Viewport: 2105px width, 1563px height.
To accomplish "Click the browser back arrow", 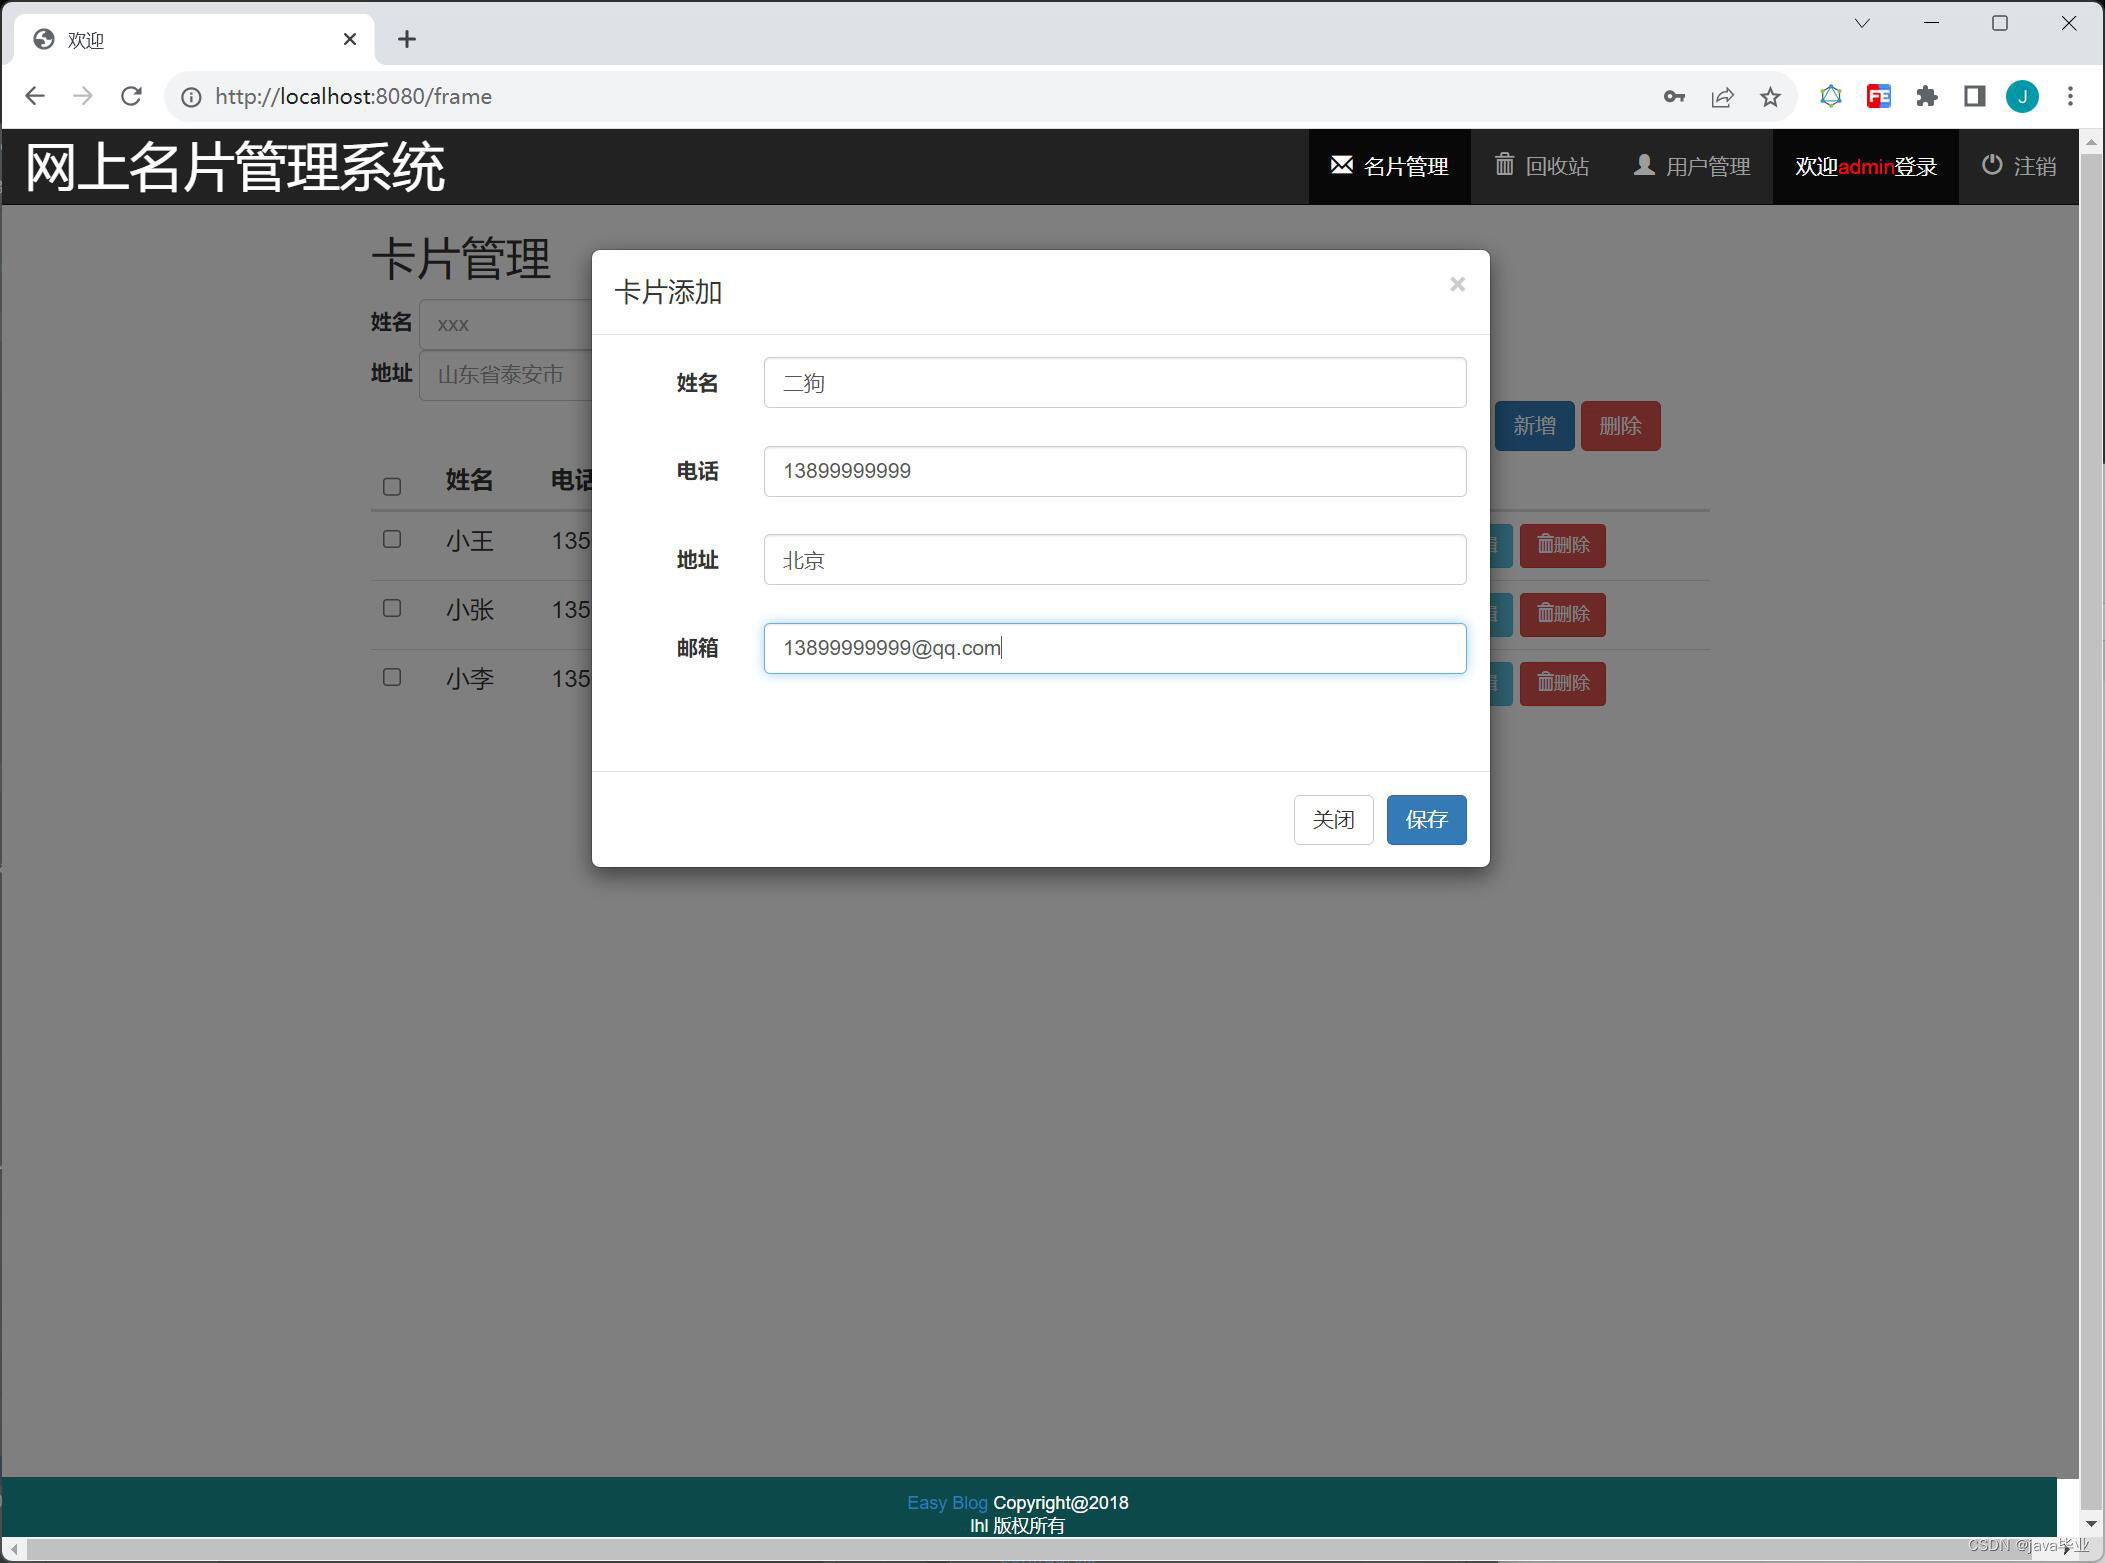I will [x=35, y=96].
